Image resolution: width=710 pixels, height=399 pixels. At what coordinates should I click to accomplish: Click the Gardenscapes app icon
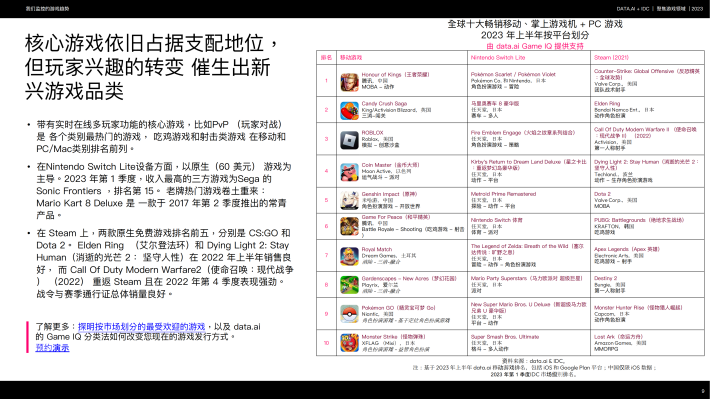[349, 285]
